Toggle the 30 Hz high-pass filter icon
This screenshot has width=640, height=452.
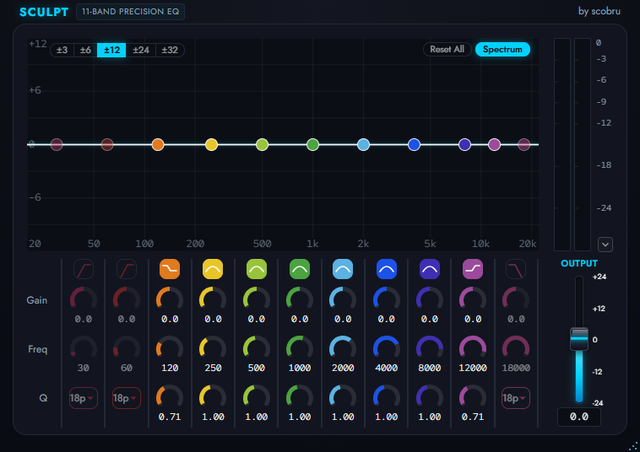tap(83, 269)
